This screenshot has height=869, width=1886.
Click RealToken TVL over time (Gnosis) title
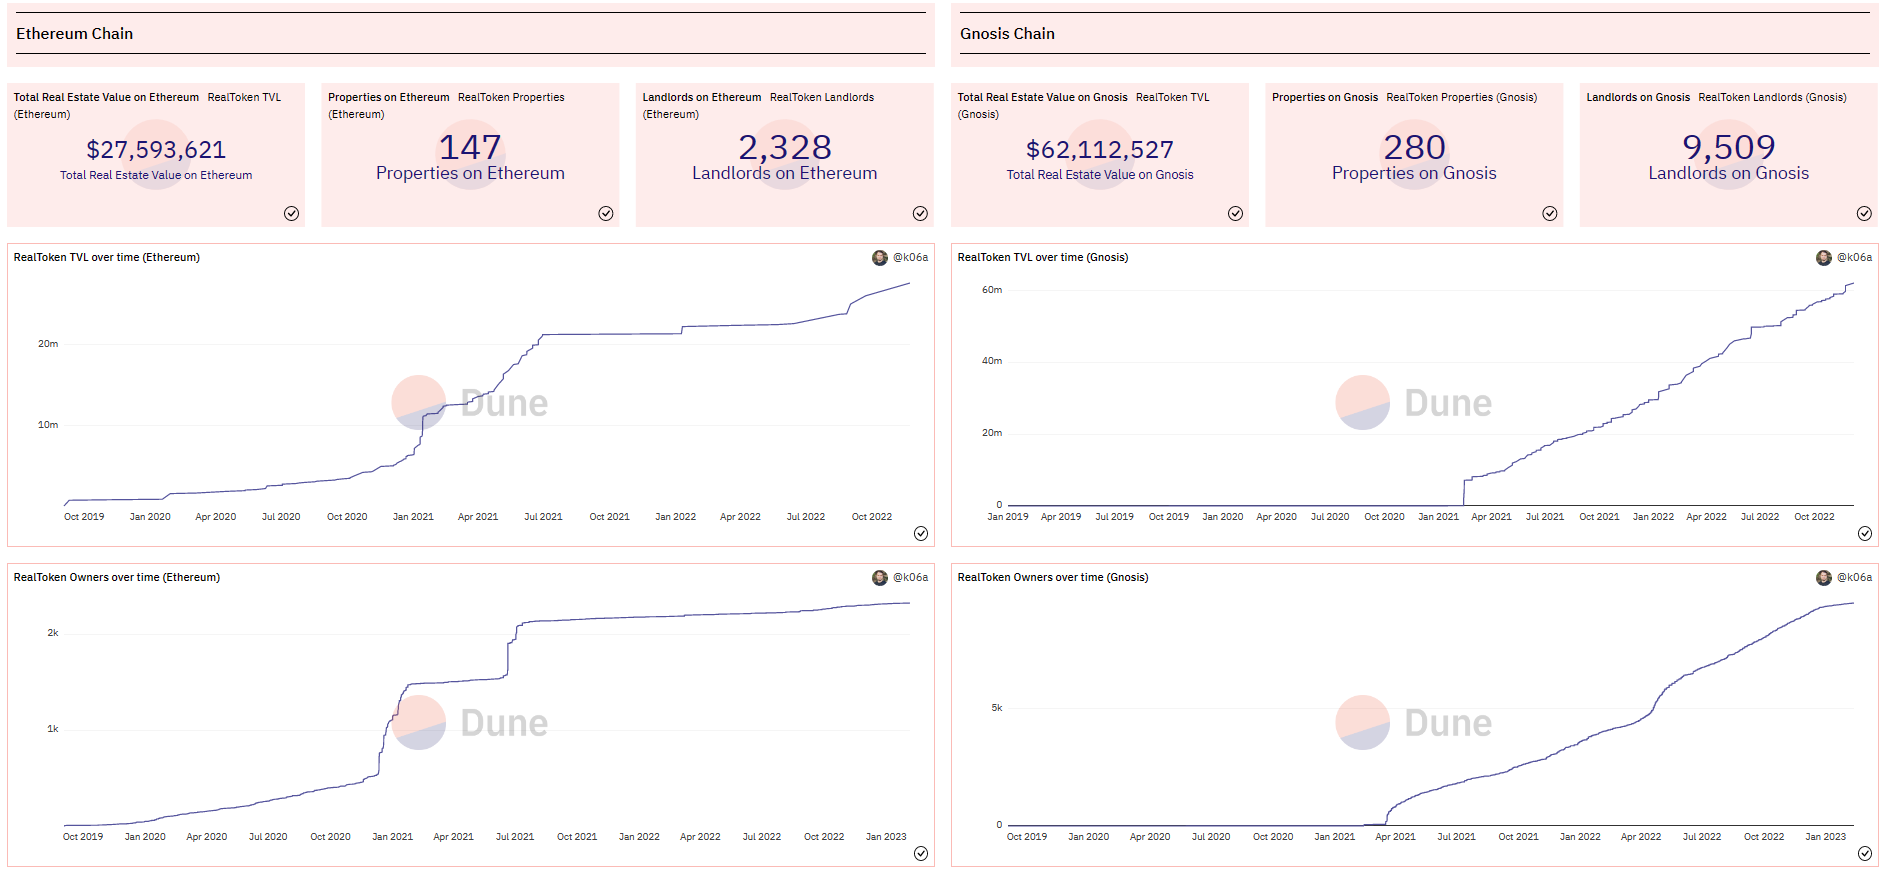click(1042, 258)
